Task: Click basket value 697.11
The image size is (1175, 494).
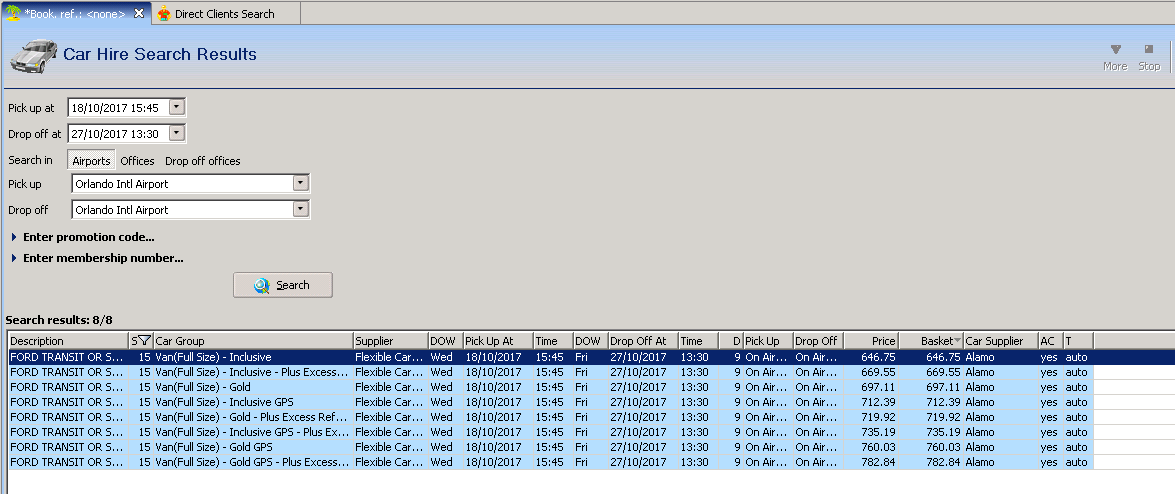Action: point(943,388)
